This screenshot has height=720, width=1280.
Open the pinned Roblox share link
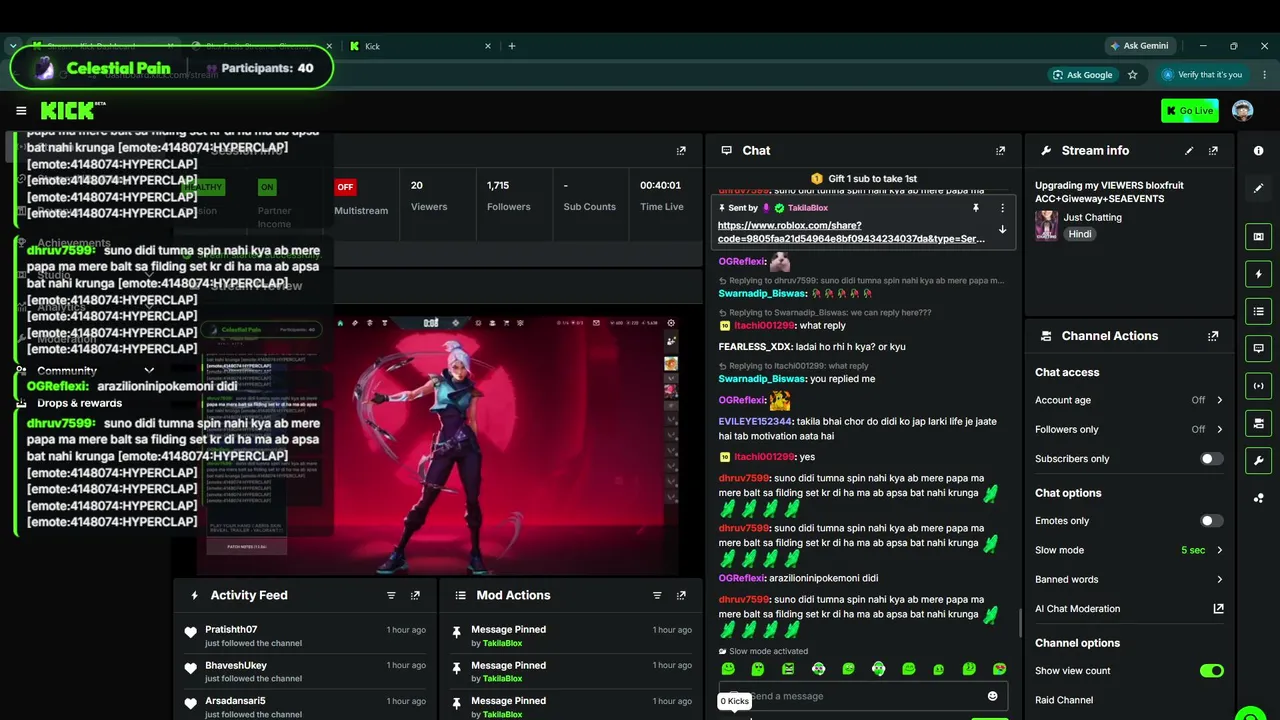click(851, 232)
